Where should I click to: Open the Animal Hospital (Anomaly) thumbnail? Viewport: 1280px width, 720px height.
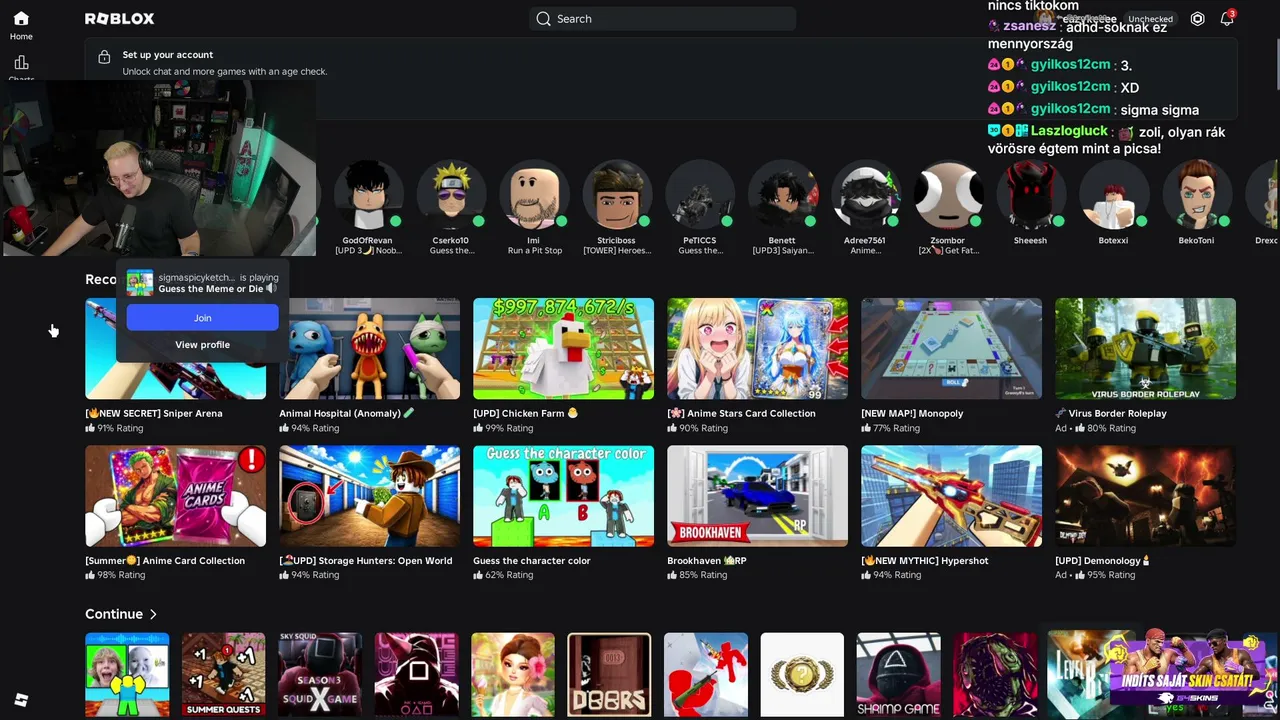pyautogui.click(x=370, y=349)
